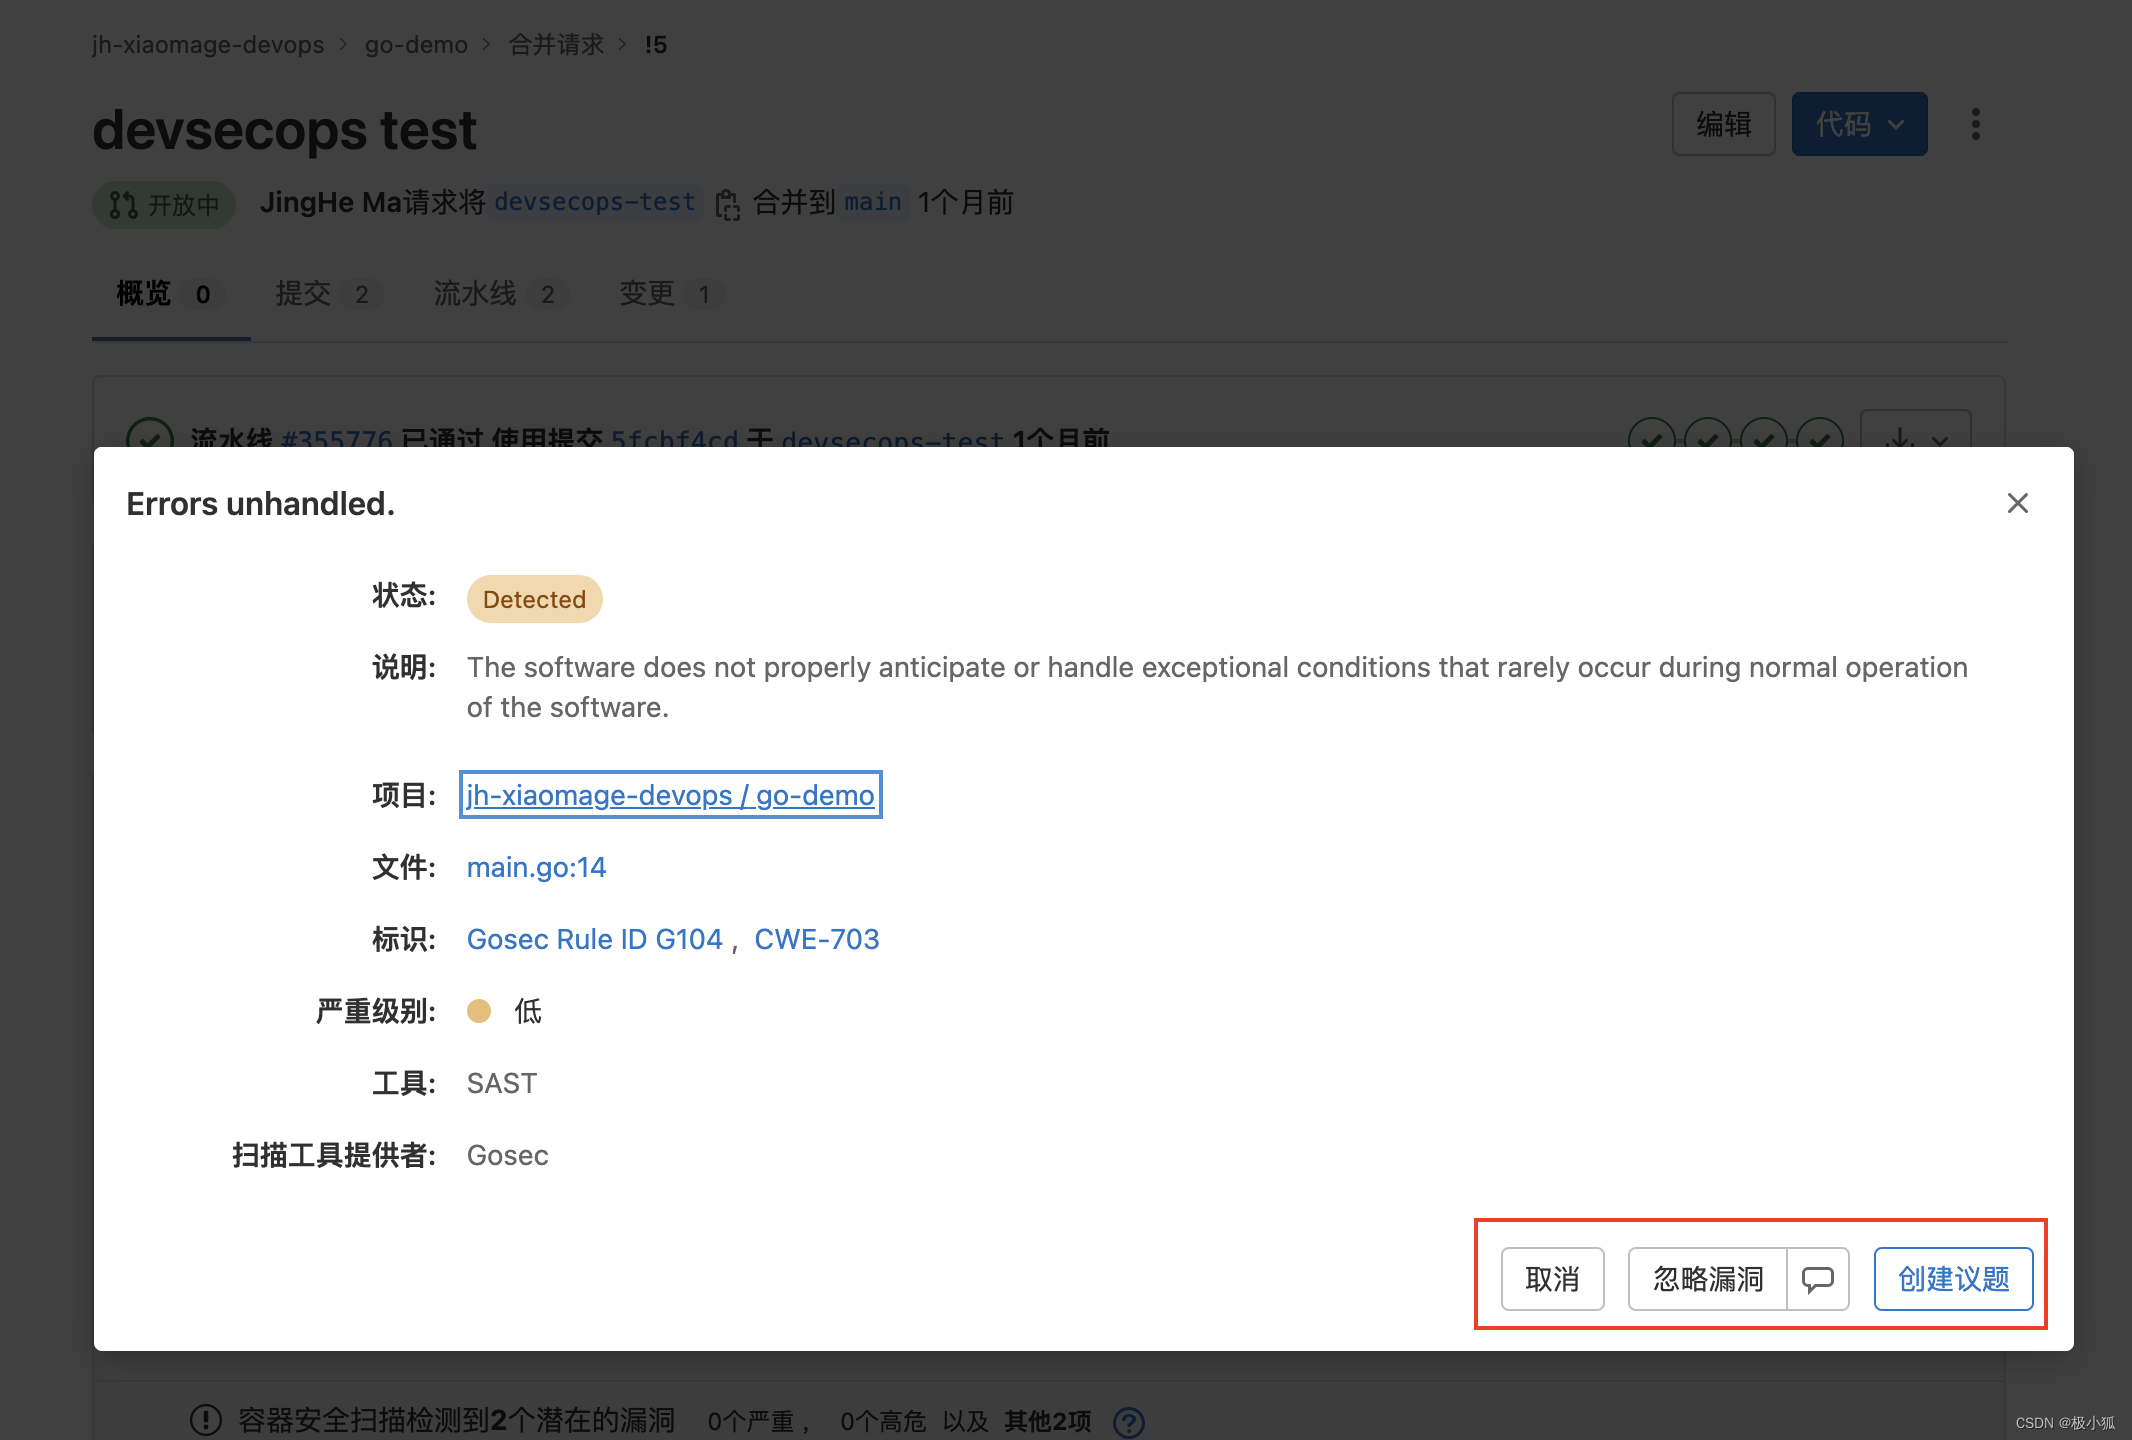Click the !5 breadcrumb item
Viewport: 2132px width, 1440px height.
(656, 45)
